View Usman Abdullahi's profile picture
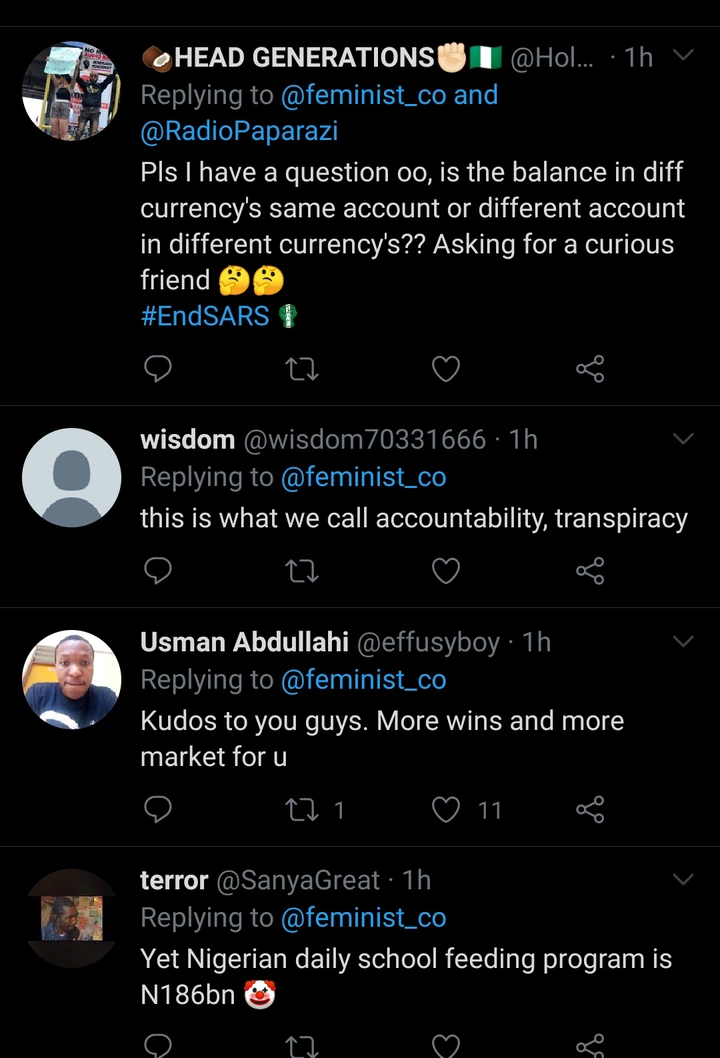 71,679
